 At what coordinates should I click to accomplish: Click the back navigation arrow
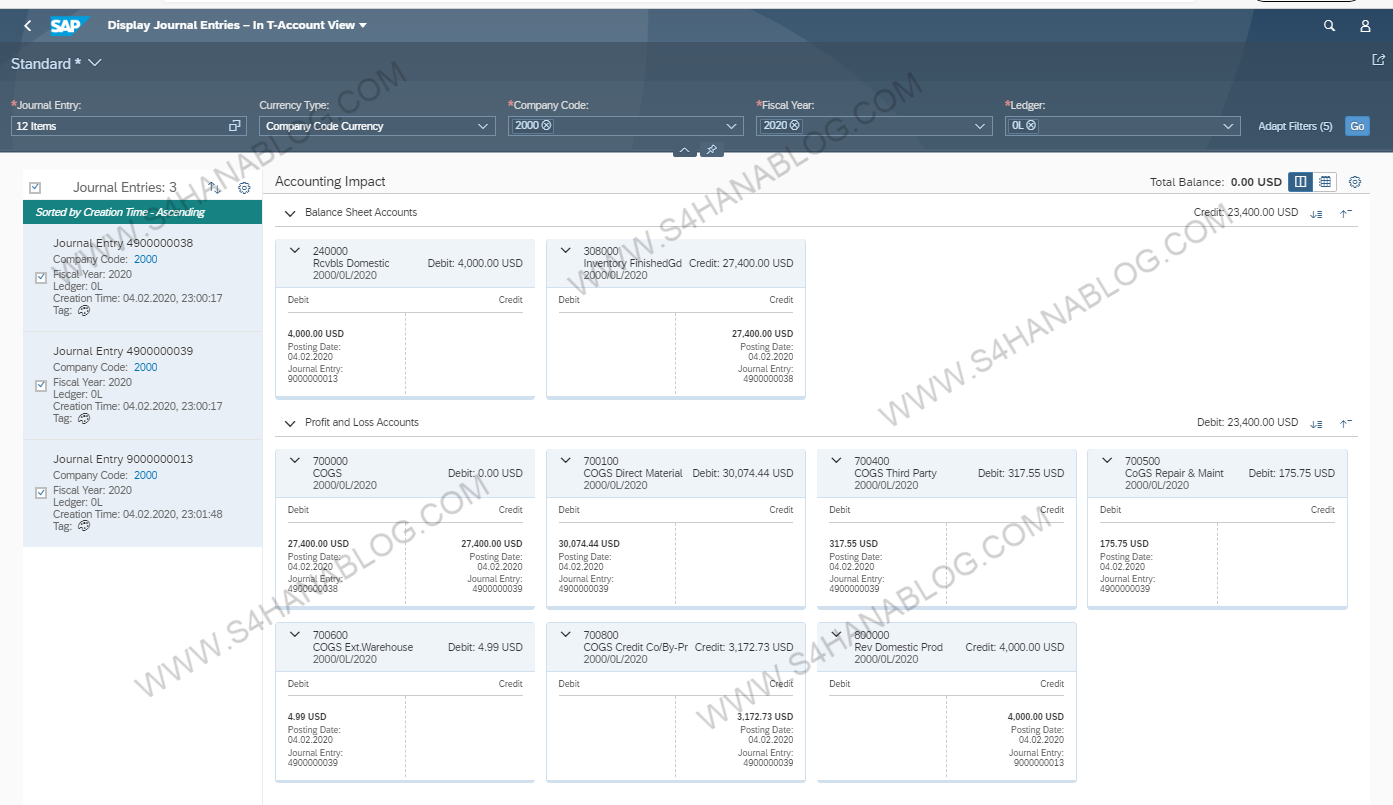tap(28, 25)
